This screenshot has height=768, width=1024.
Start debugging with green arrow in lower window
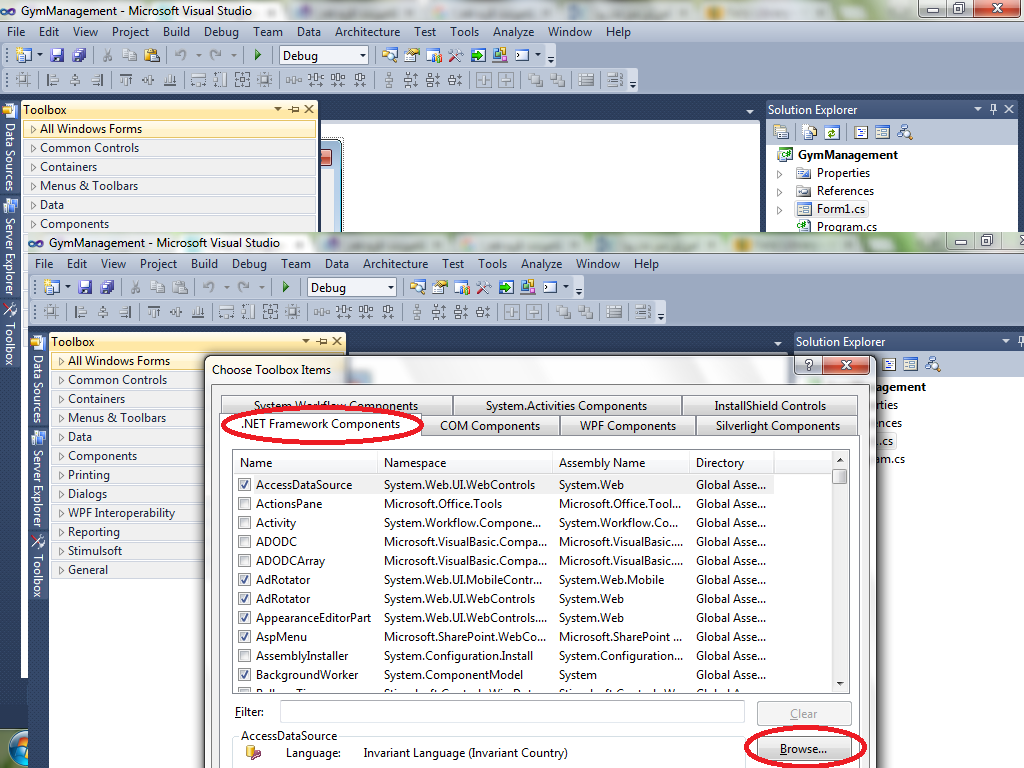point(285,287)
